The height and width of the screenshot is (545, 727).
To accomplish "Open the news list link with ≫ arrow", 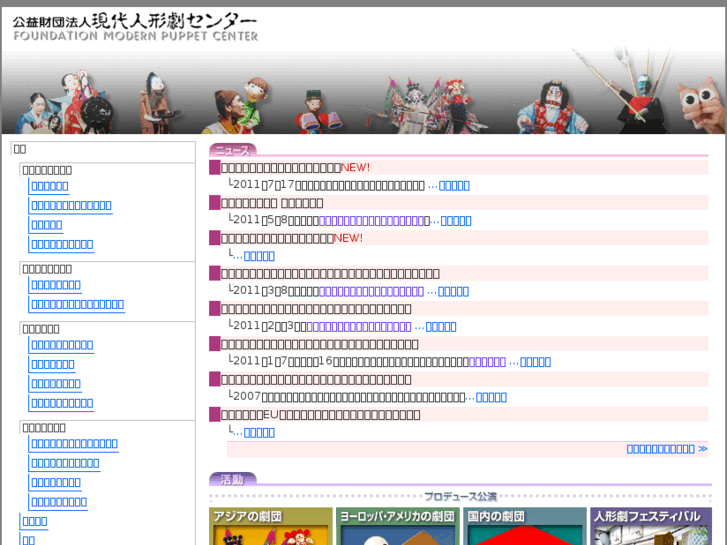I will pos(667,449).
